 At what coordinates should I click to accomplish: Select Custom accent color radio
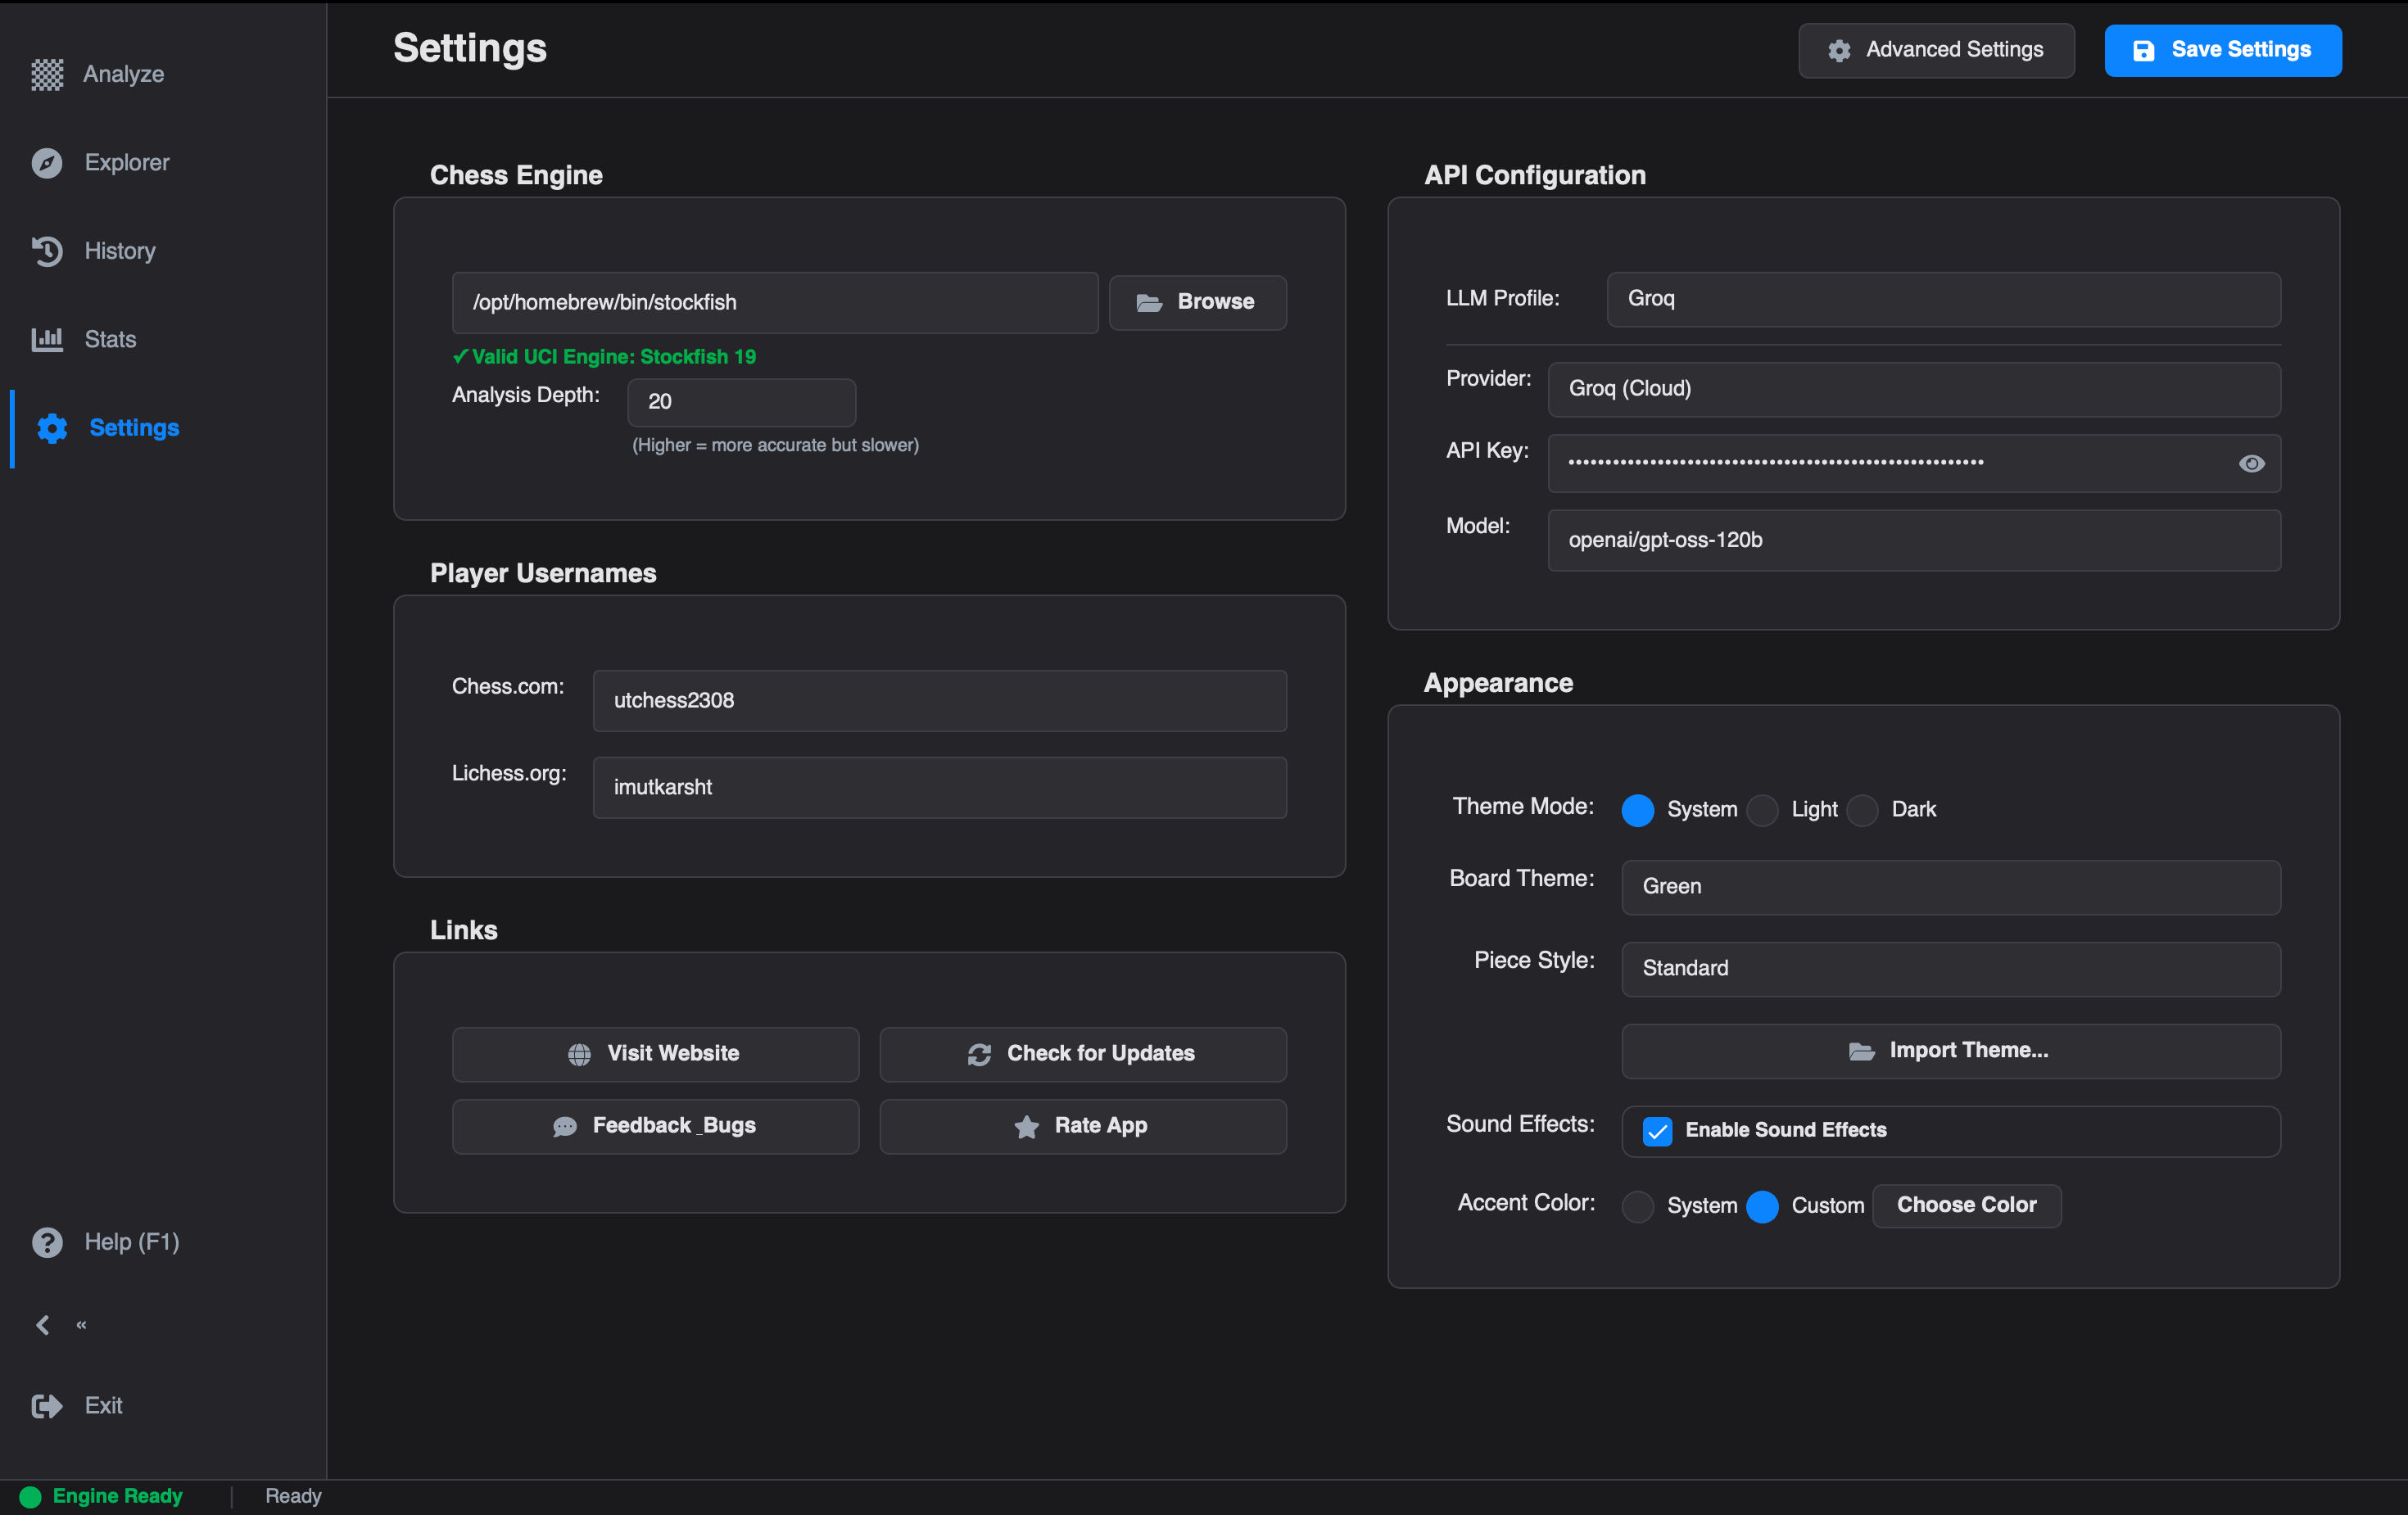click(1762, 1206)
